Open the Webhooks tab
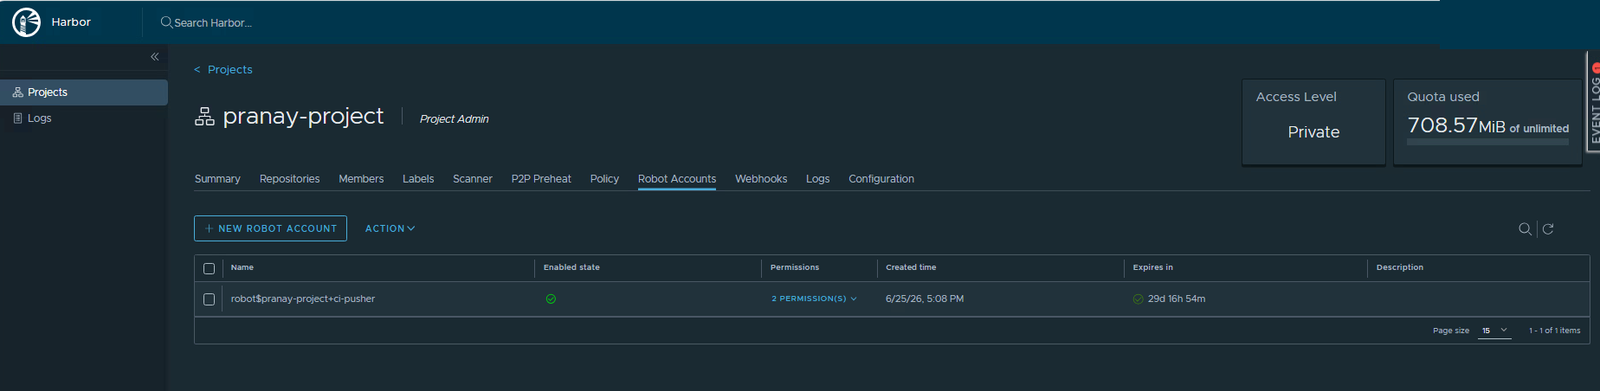 click(x=761, y=179)
